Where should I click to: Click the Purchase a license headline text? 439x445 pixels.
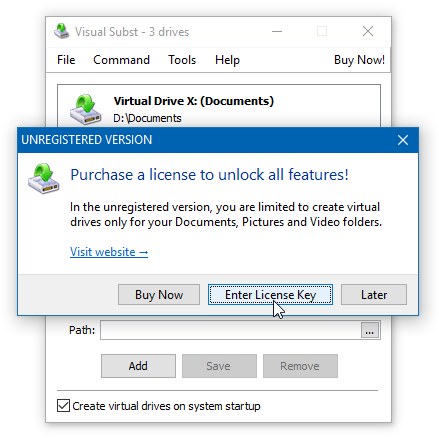point(210,175)
